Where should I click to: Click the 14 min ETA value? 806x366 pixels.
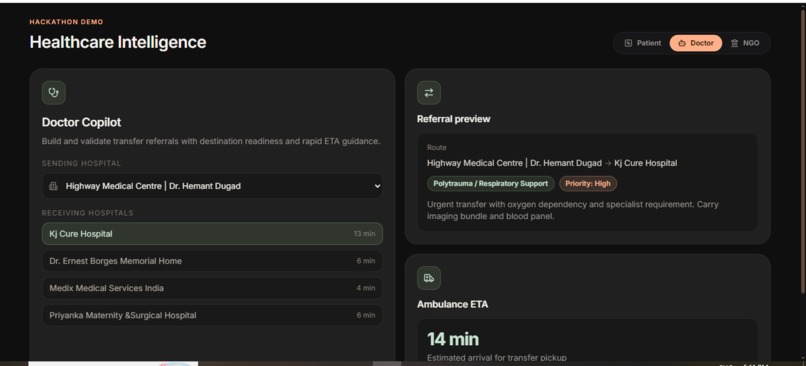[452, 339]
